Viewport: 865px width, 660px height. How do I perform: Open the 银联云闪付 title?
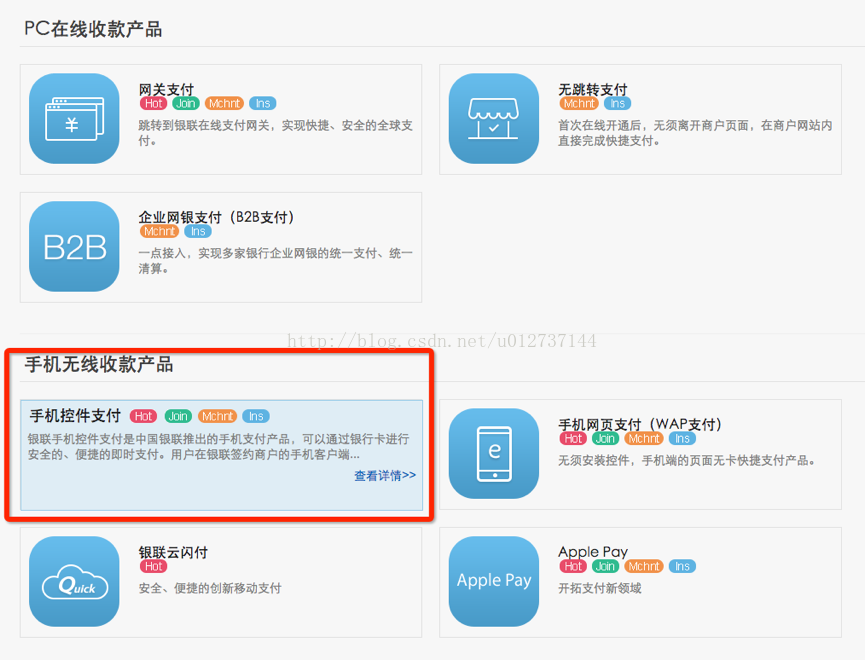point(173,552)
